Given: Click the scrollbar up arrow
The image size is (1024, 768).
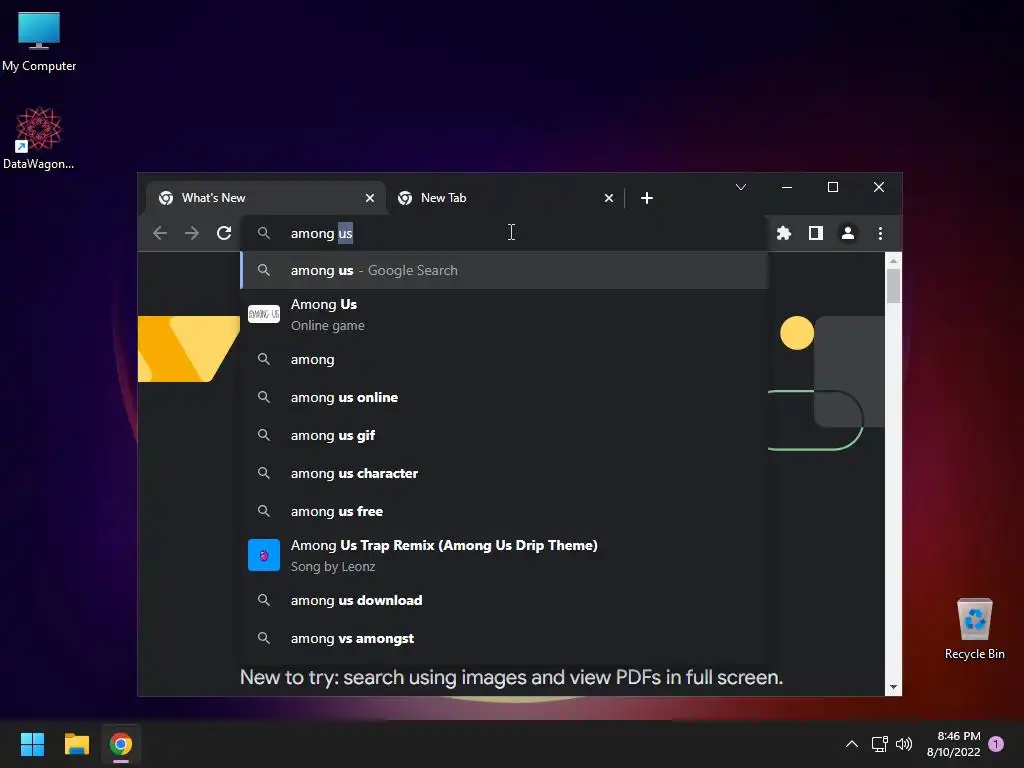Looking at the screenshot, I should (x=893, y=261).
